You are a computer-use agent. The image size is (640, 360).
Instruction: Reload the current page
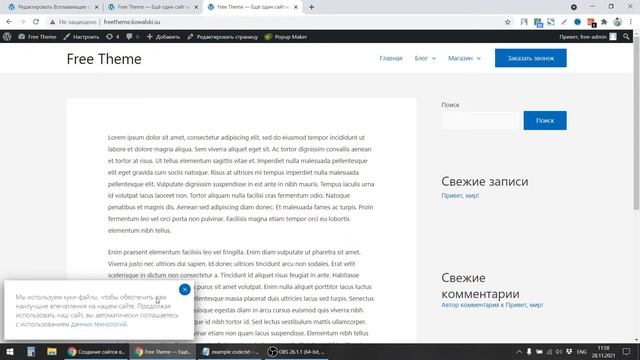coord(36,22)
